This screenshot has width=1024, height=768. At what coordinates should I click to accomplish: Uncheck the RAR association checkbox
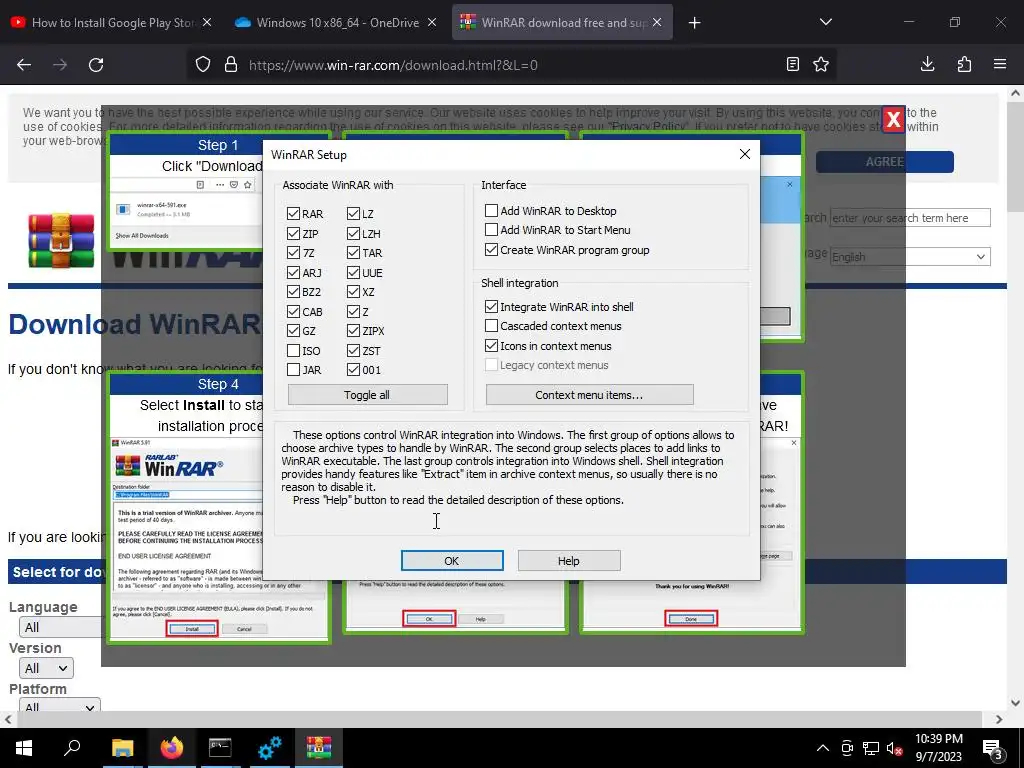[293, 214]
